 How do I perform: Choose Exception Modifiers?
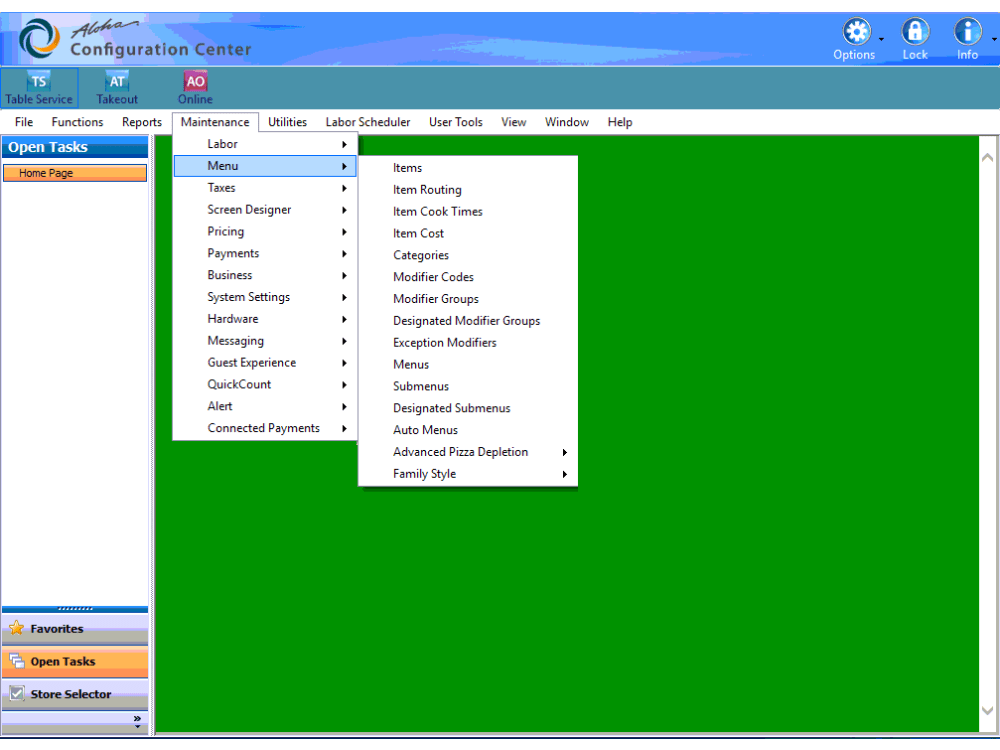coord(468,342)
